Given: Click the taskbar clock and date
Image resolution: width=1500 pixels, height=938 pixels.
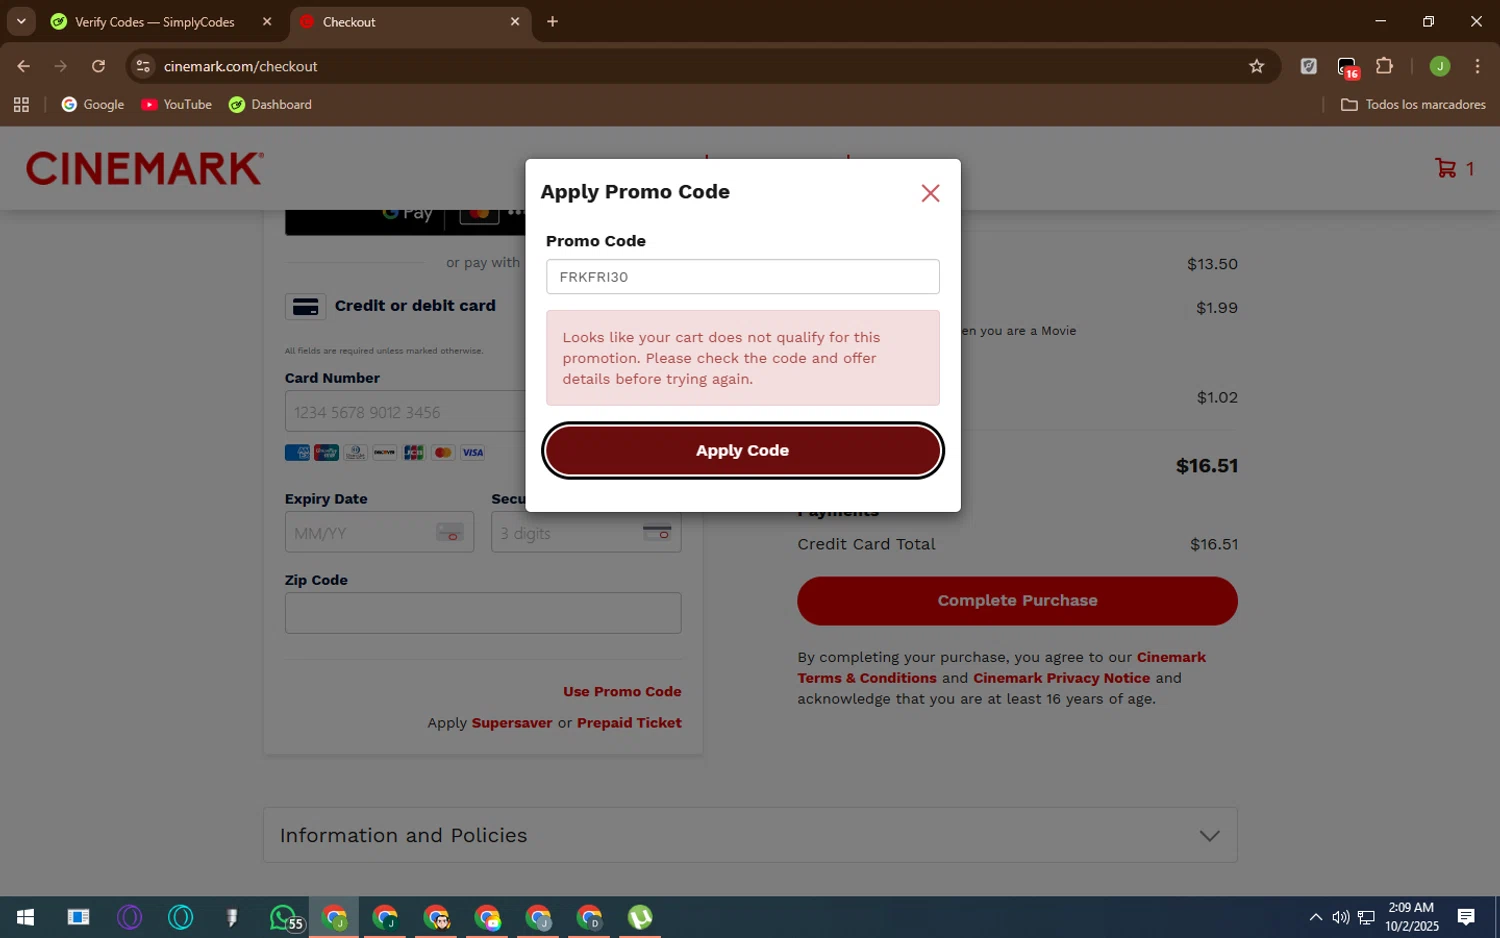Looking at the screenshot, I should [x=1411, y=917].
